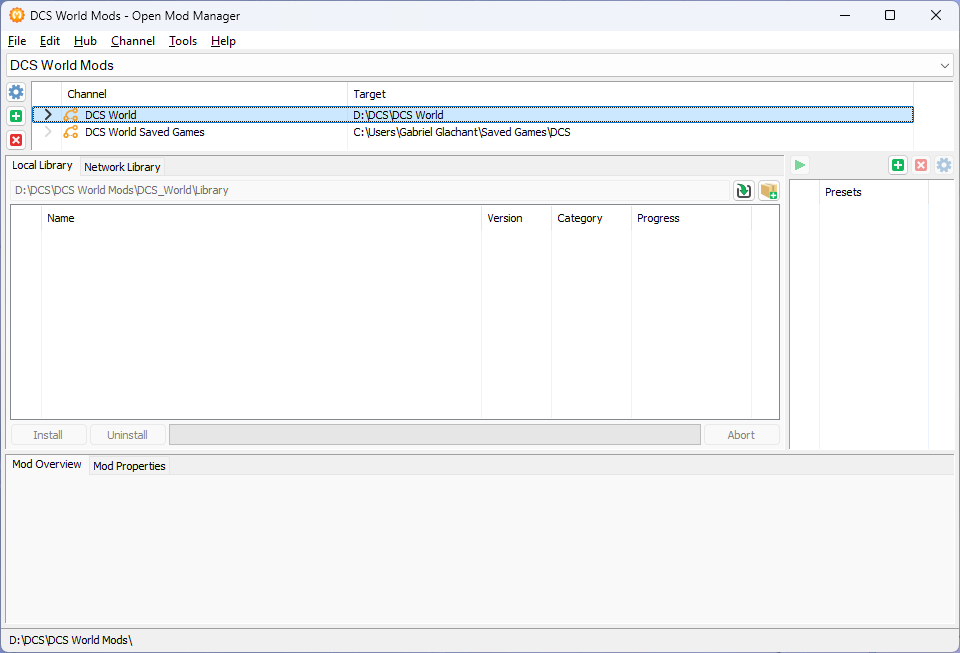Select the DCS World Saved Games channel
This screenshot has height=653, width=960.
[x=145, y=132]
